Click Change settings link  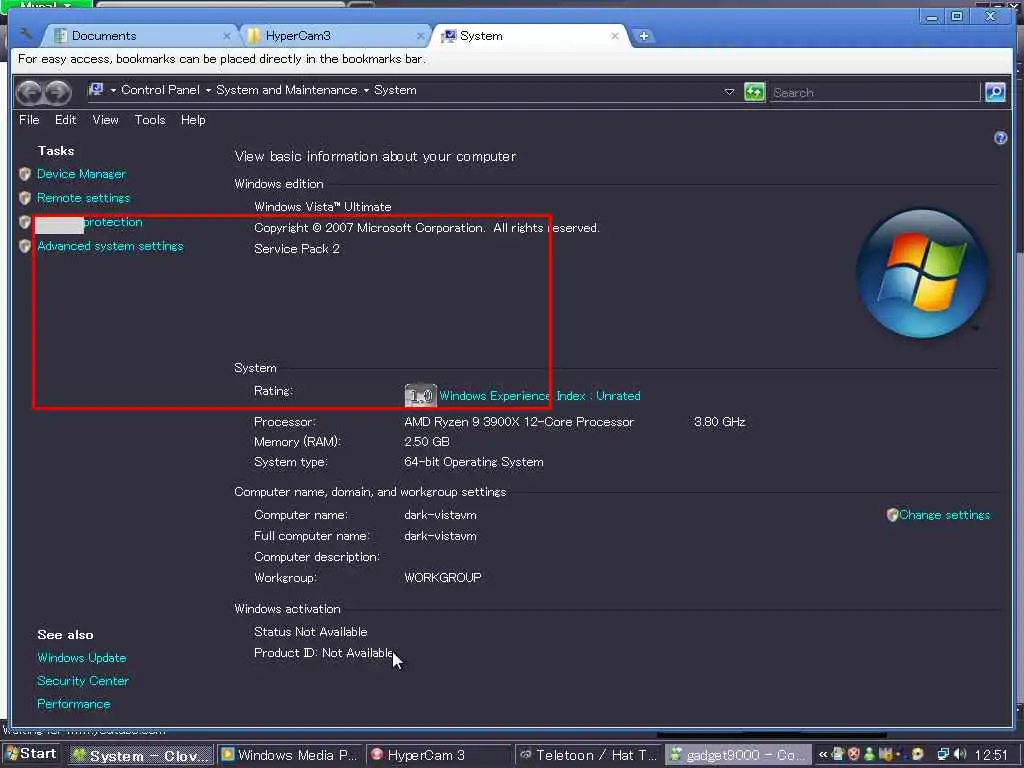click(944, 515)
